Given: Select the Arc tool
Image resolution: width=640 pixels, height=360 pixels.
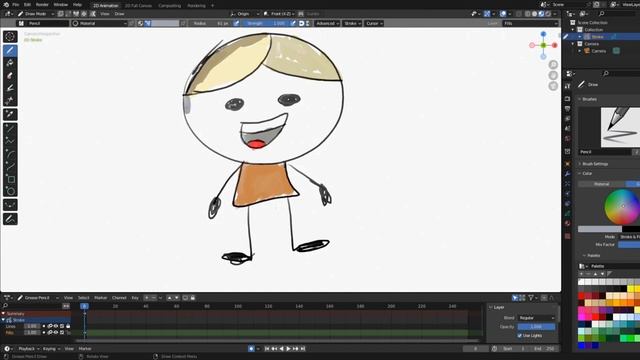Looking at the screenshot, I should [10, 154].
